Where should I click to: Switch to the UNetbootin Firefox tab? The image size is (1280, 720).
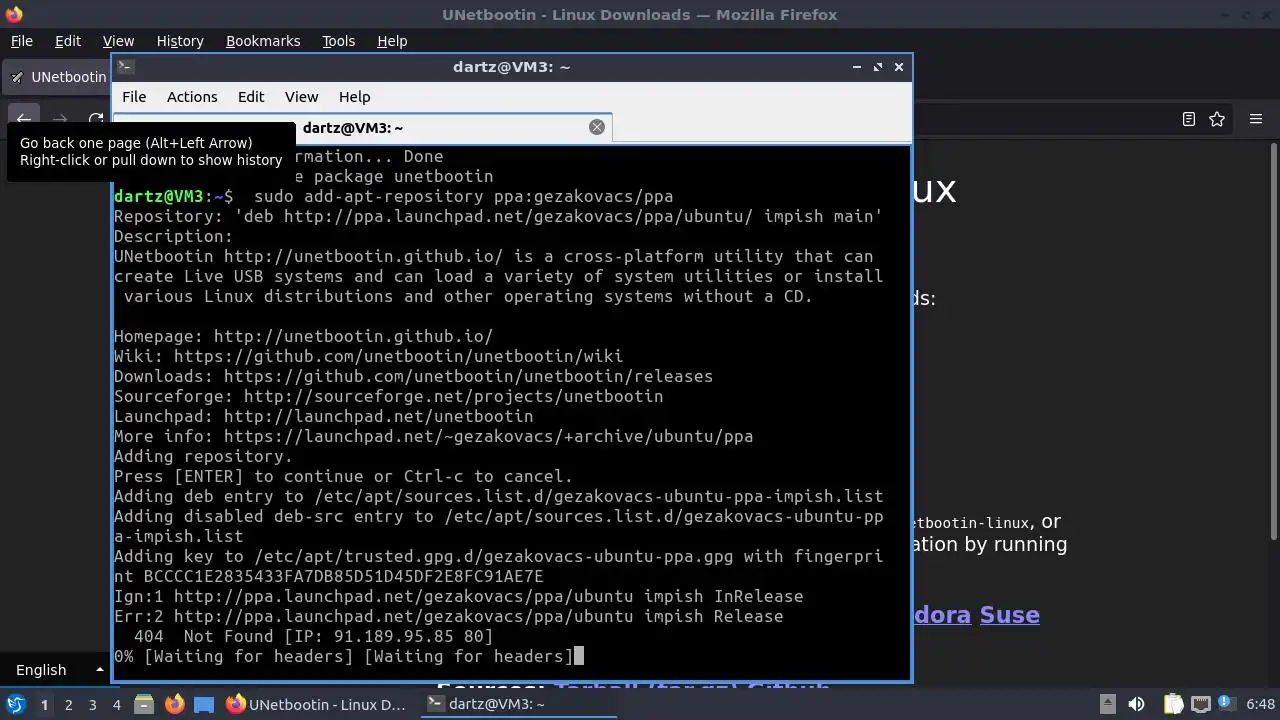point(58,77)
